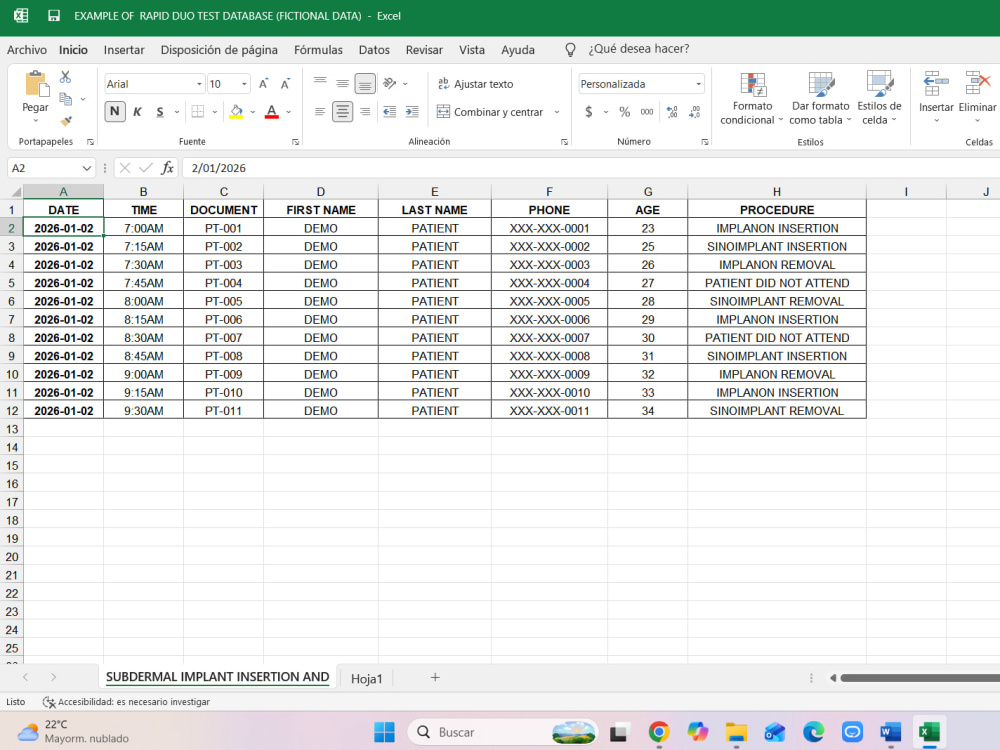Screen dimensions: 1000x750
Task: Select all cells corner triangle
Action: pos(15,191)
